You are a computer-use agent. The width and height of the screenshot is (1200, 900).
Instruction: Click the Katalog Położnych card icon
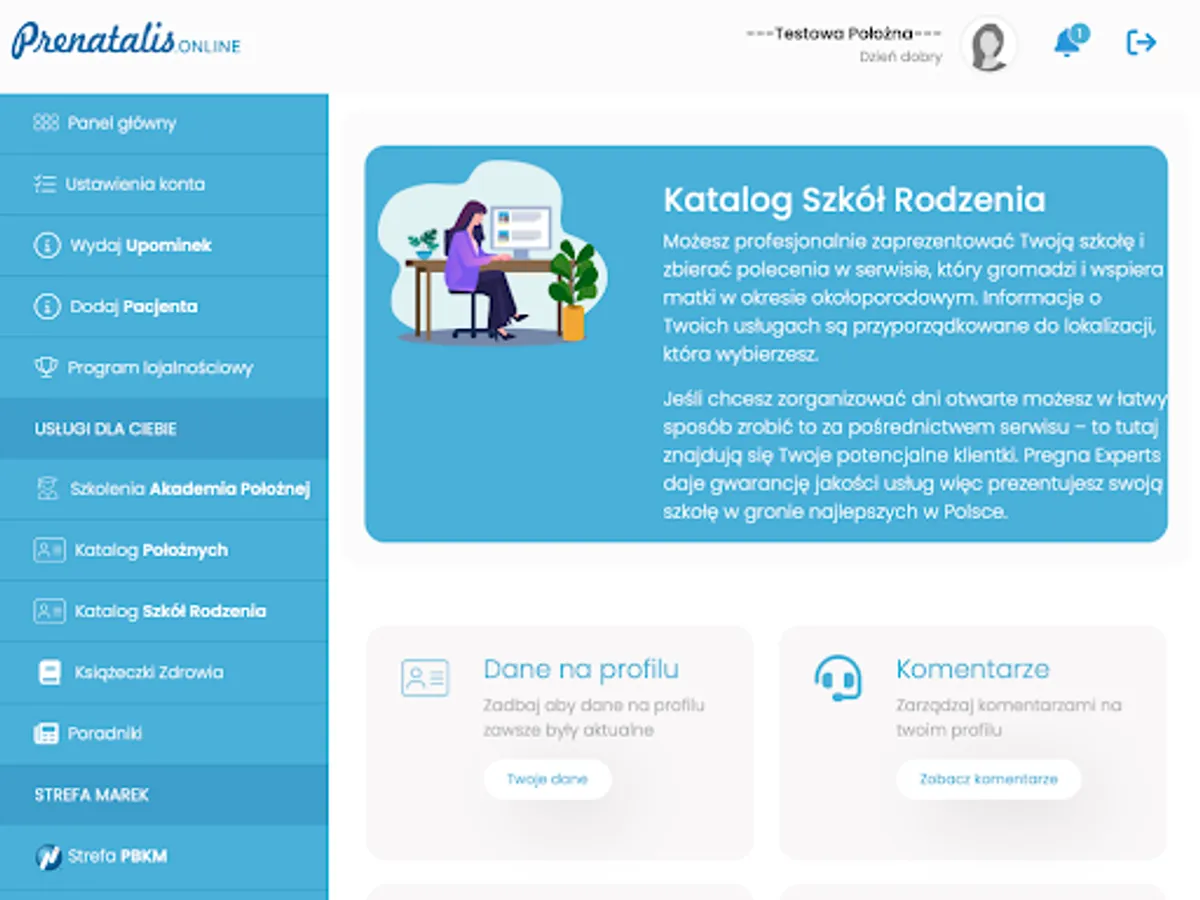[49, 550]
